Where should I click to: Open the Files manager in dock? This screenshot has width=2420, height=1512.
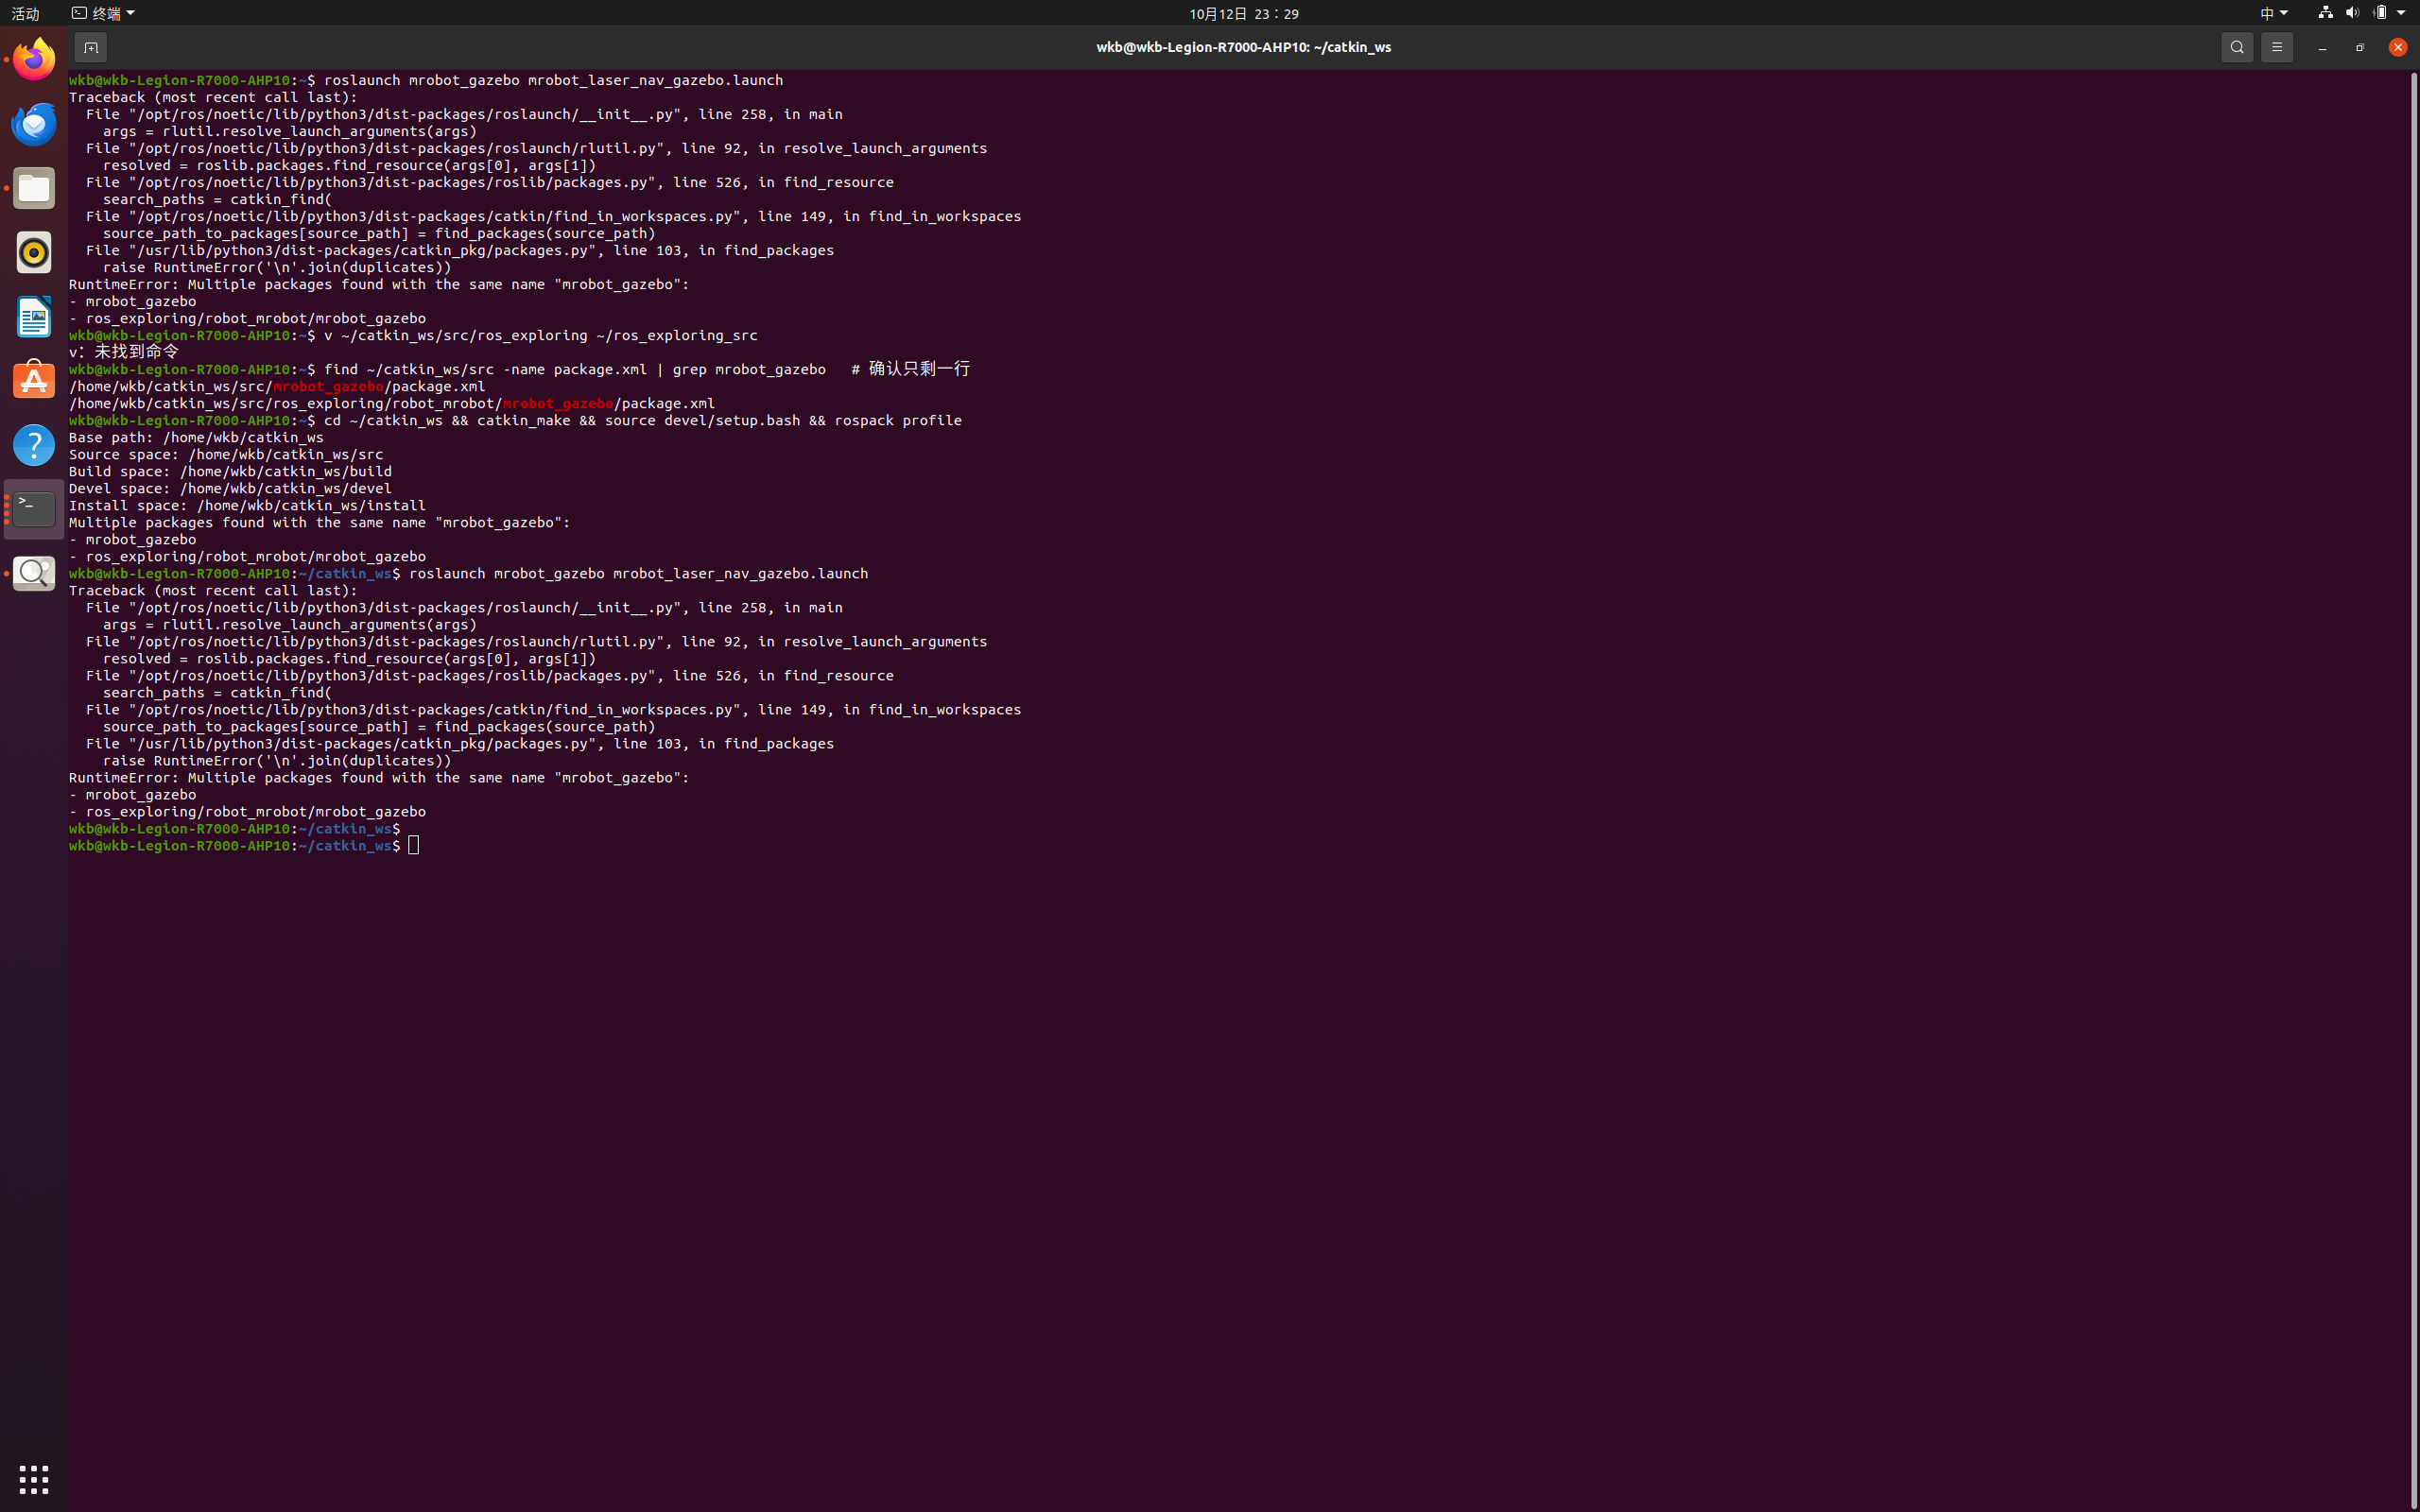(x=34, y=188)
